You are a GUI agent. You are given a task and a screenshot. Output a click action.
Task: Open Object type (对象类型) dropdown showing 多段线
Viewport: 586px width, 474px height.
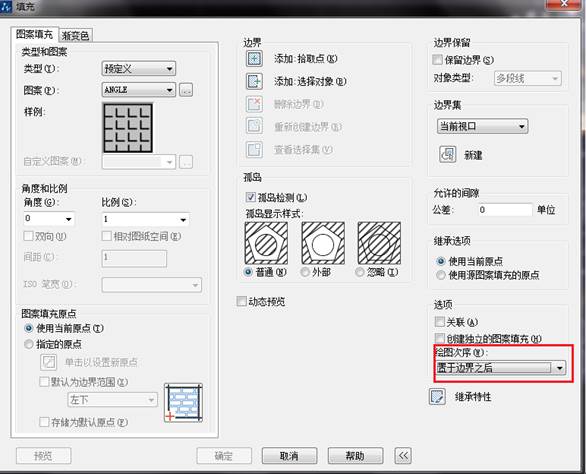528,79
